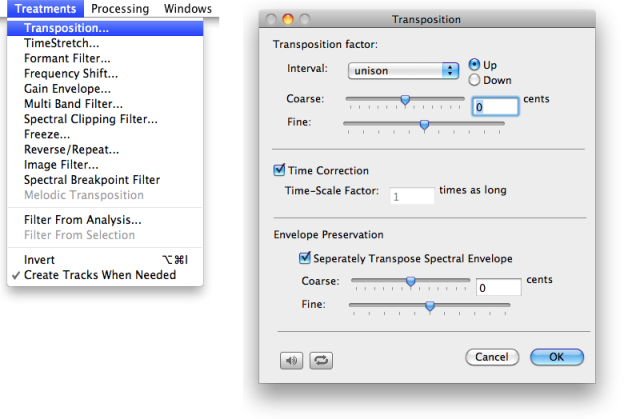Open the Processing menu
The image size is (632, 419).
tap(120, 9)
